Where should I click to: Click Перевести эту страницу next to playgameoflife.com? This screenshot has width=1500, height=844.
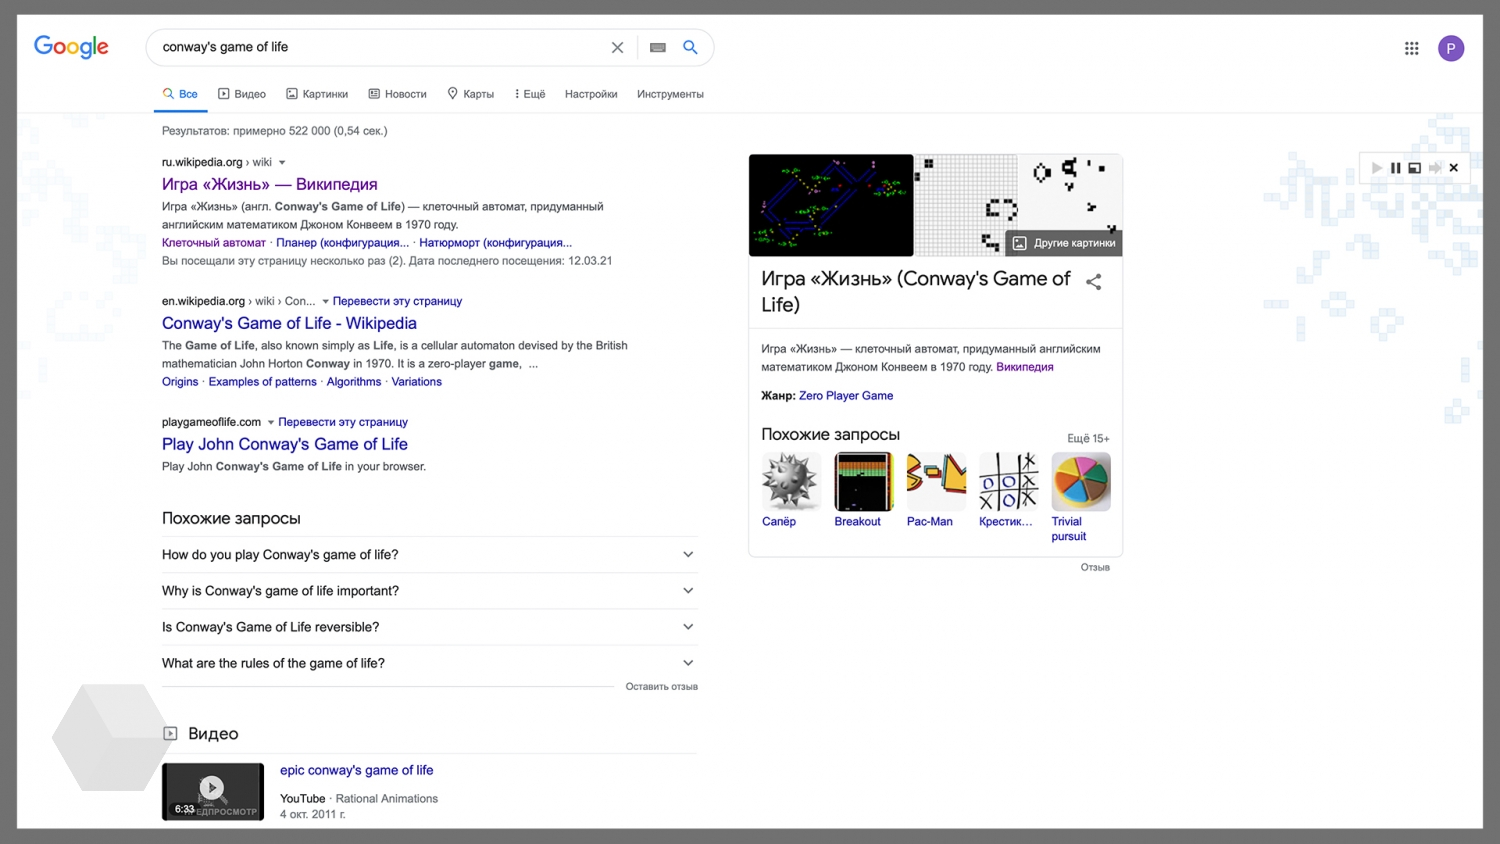coord(343,422)
